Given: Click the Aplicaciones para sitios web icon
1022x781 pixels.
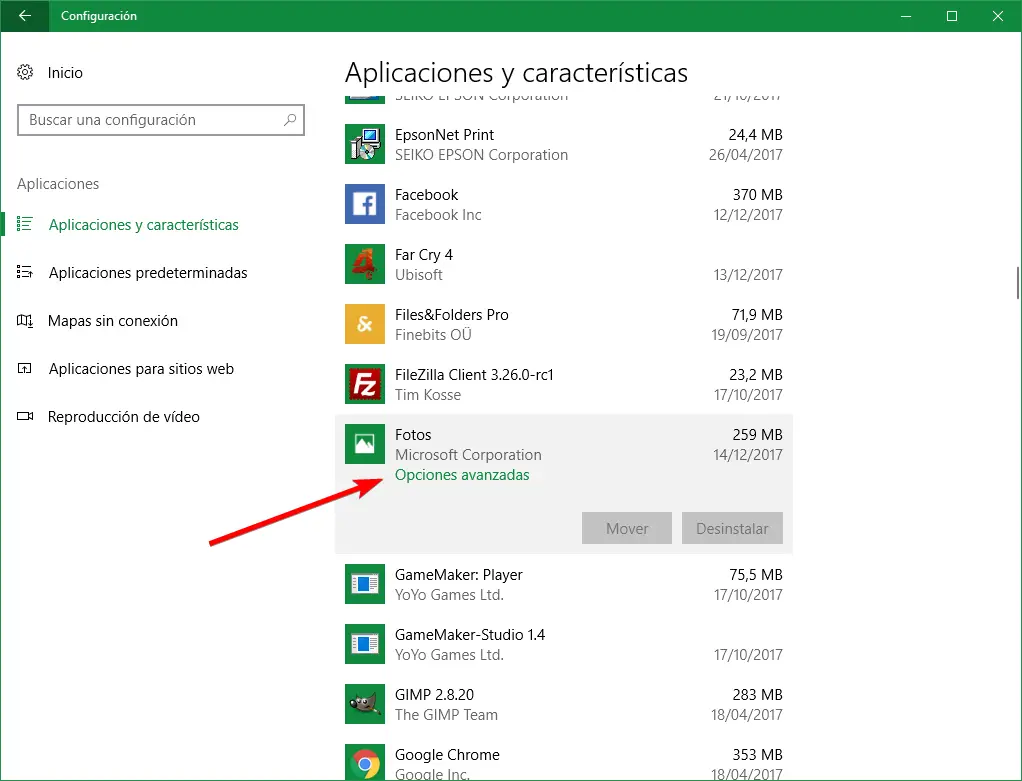Looking at the screenshot, I should pos(25,368).
